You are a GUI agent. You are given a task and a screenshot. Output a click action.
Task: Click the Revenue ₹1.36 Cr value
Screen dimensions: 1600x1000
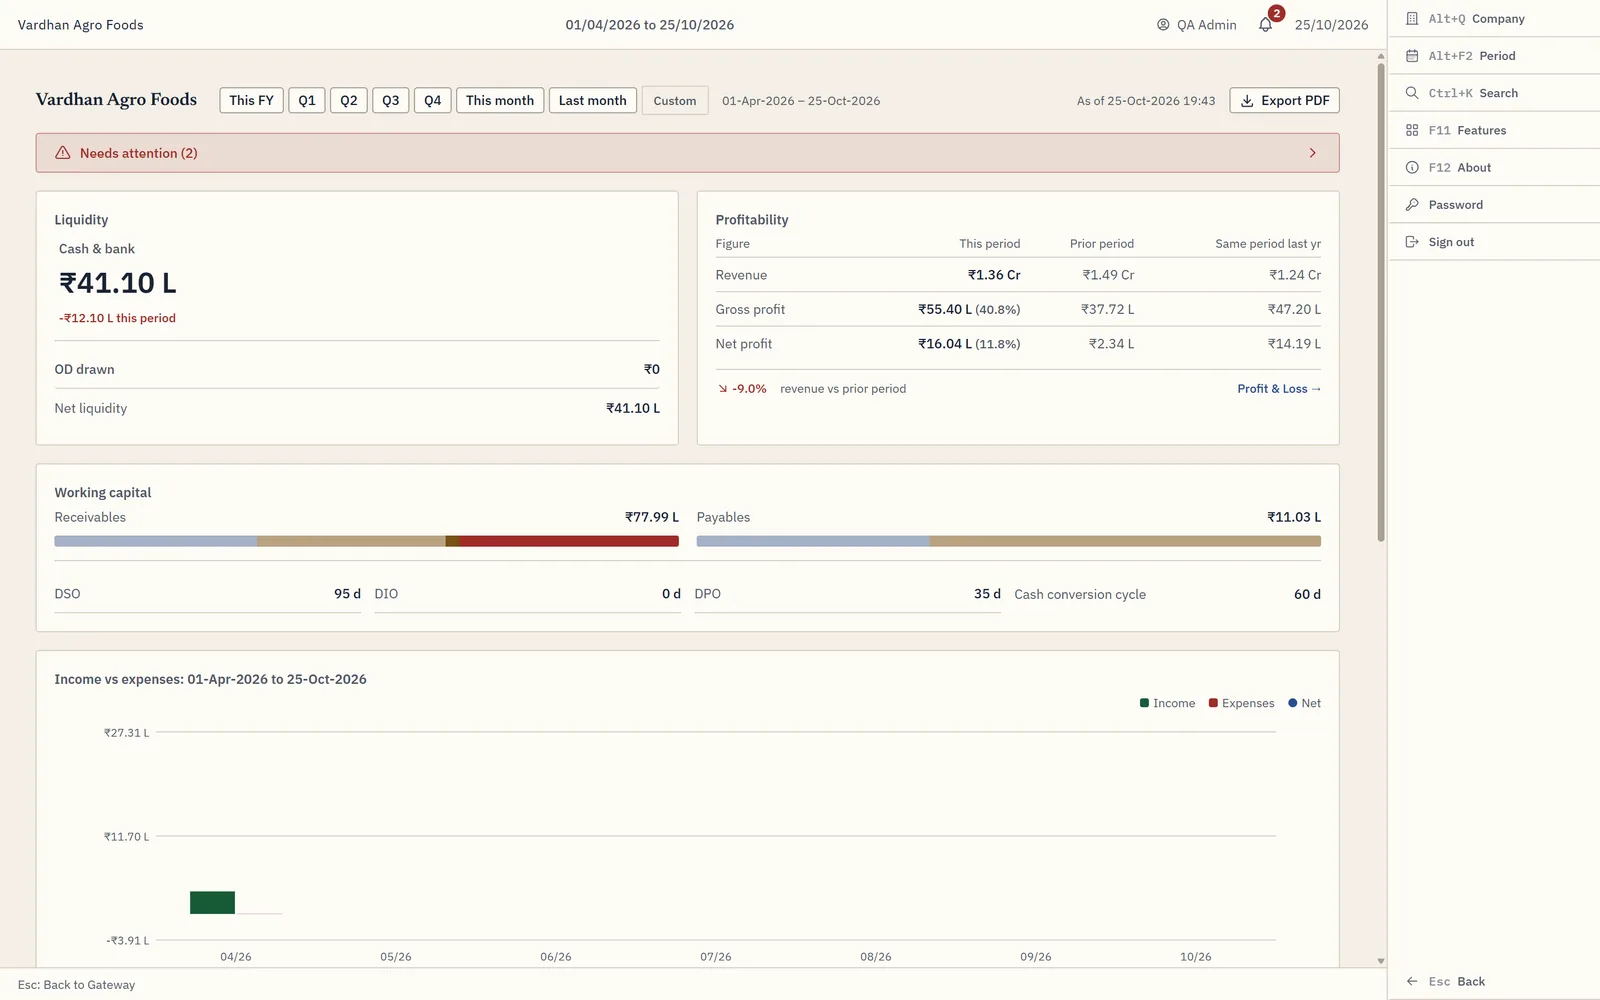coord(994,275)
